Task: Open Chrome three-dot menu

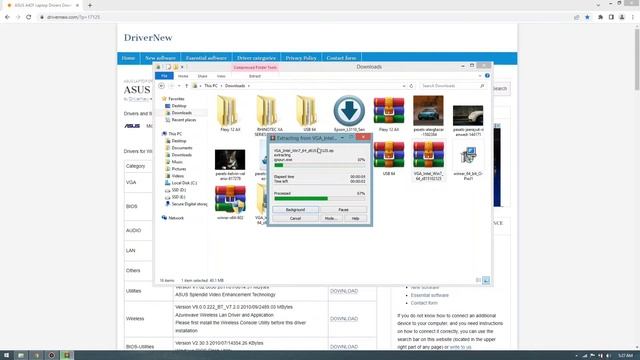Action: click(633, 17)
